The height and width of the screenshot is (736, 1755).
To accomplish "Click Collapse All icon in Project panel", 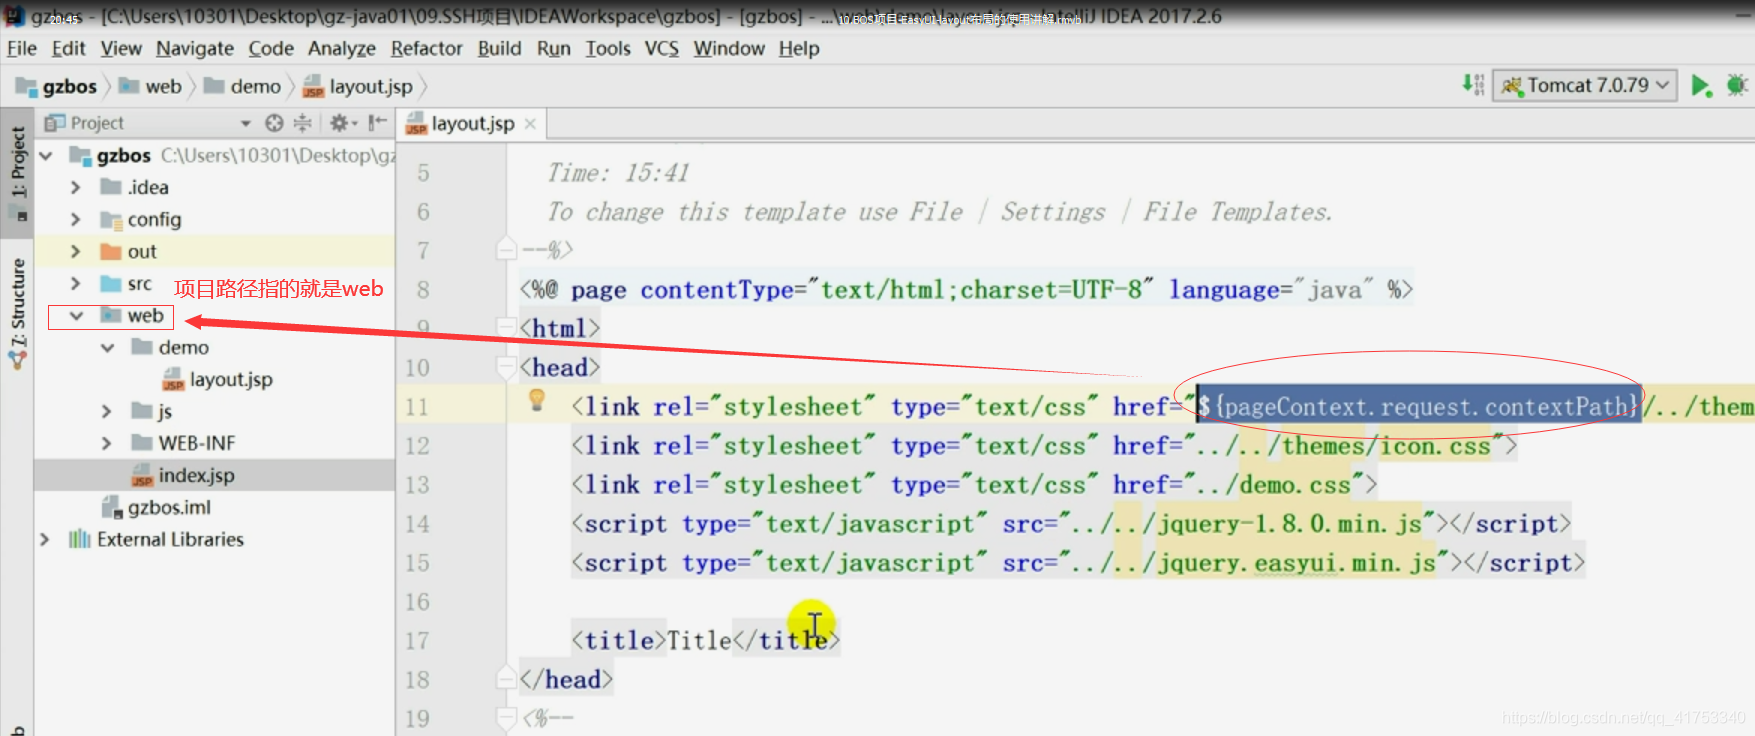I will 302,123.
